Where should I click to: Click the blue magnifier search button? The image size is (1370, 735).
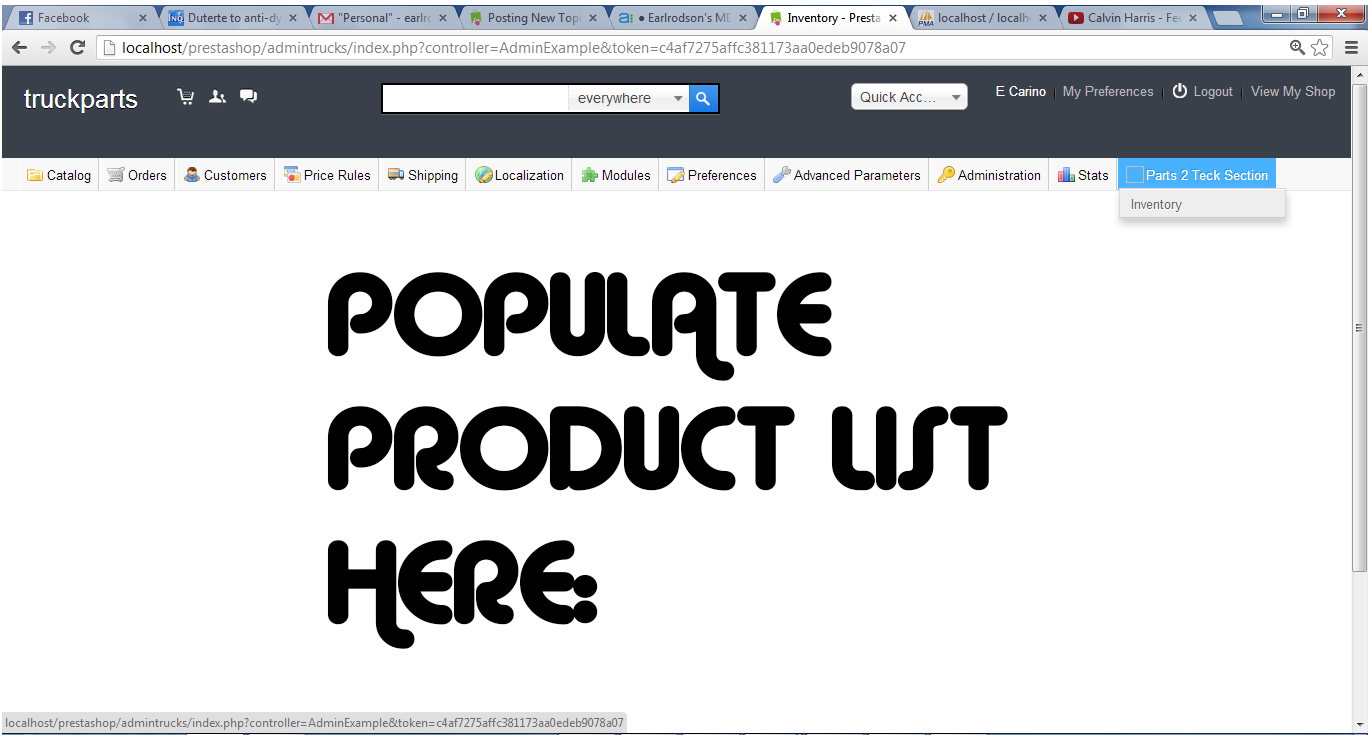tap(703, 98)
